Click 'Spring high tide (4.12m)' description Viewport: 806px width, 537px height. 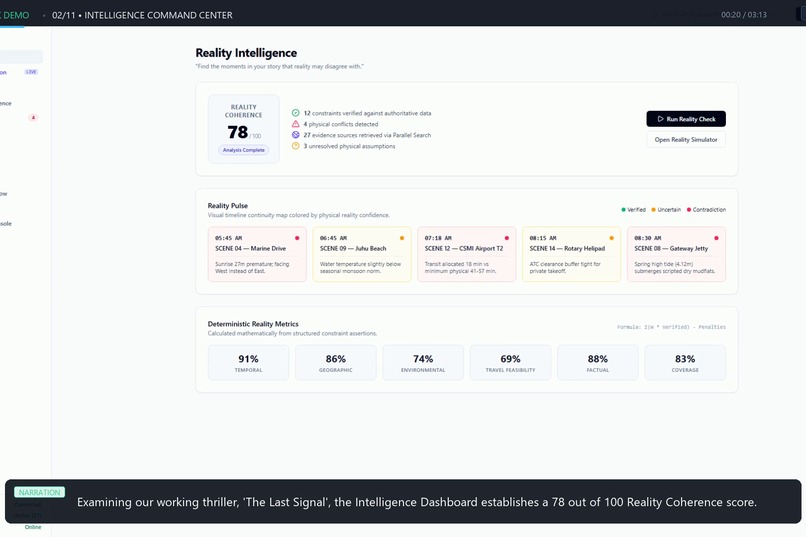(x=674, y=267)
